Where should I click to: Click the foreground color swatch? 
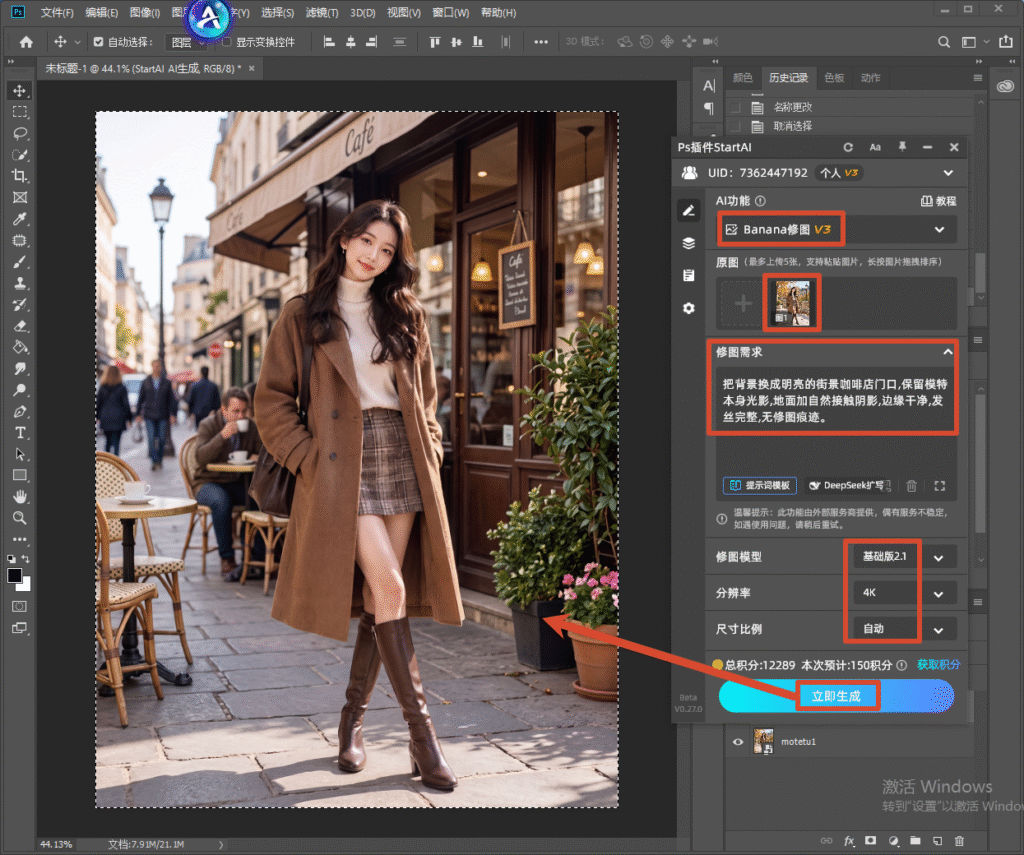pyautogui.click(x=14, y=575)
